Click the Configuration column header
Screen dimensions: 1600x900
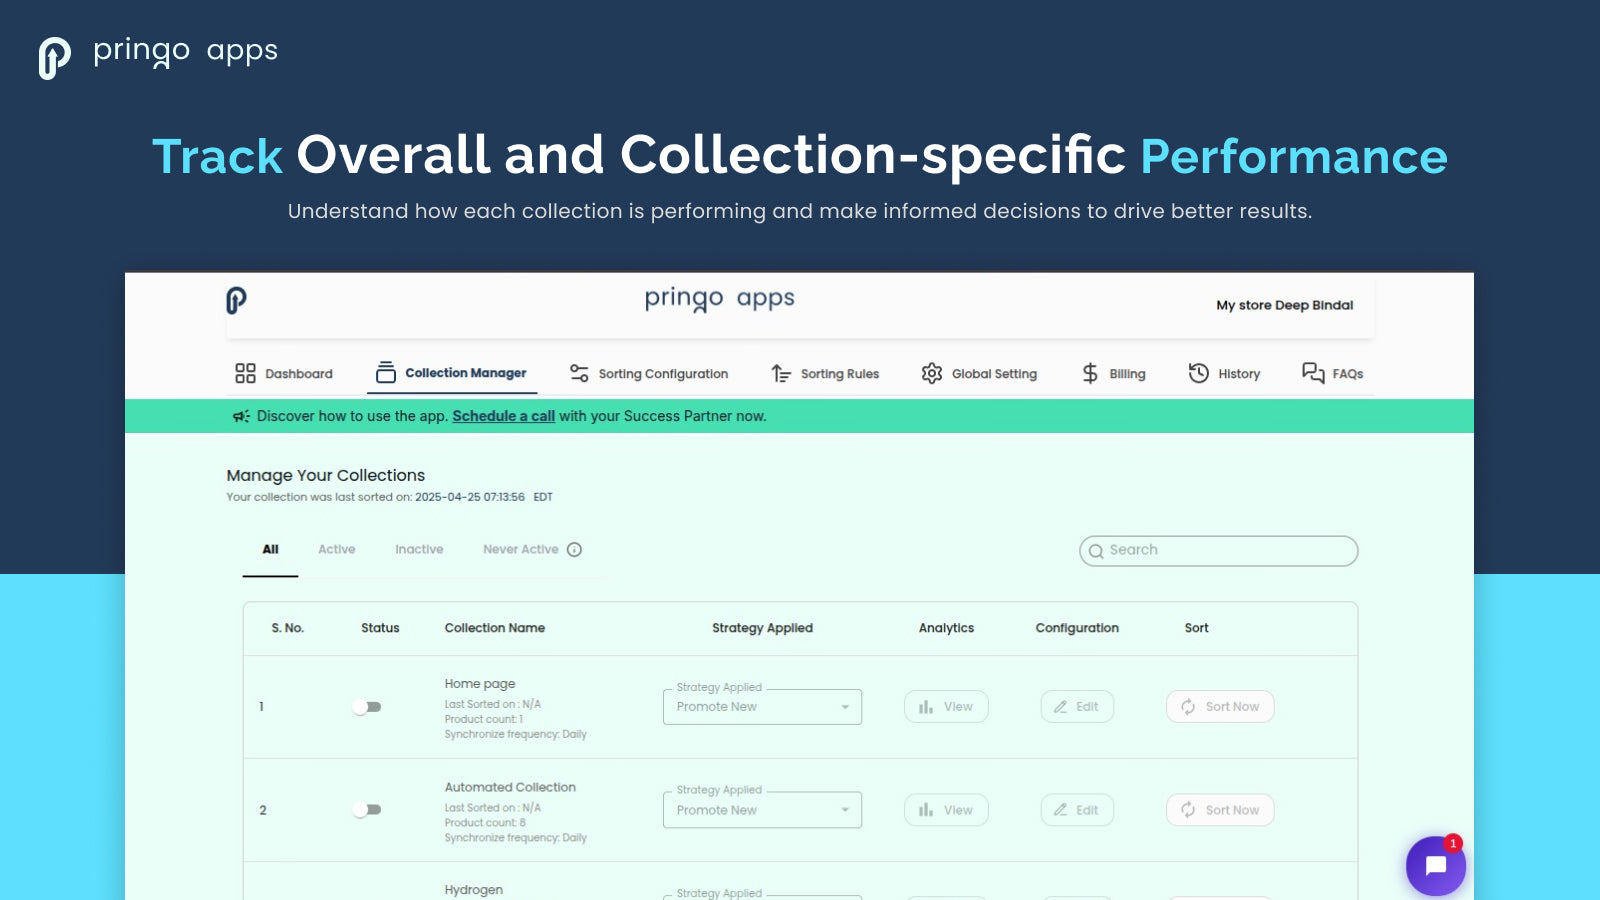point(1077,628)
